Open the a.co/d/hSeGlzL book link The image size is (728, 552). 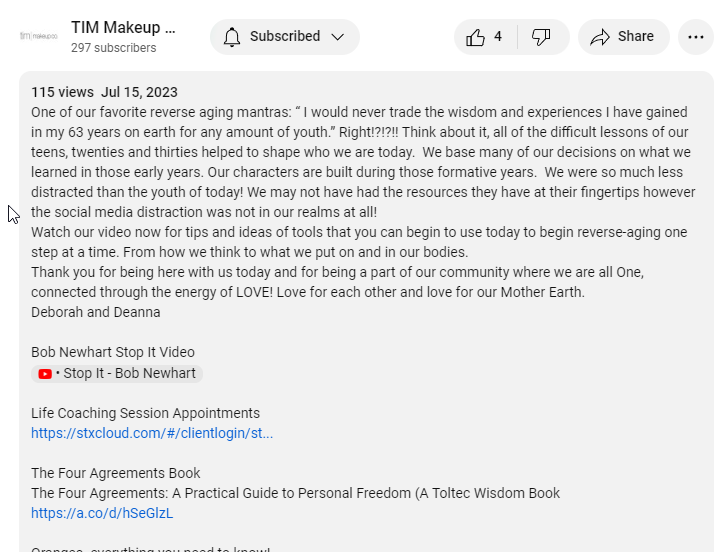pyautogui.click(x=102, y=514)
